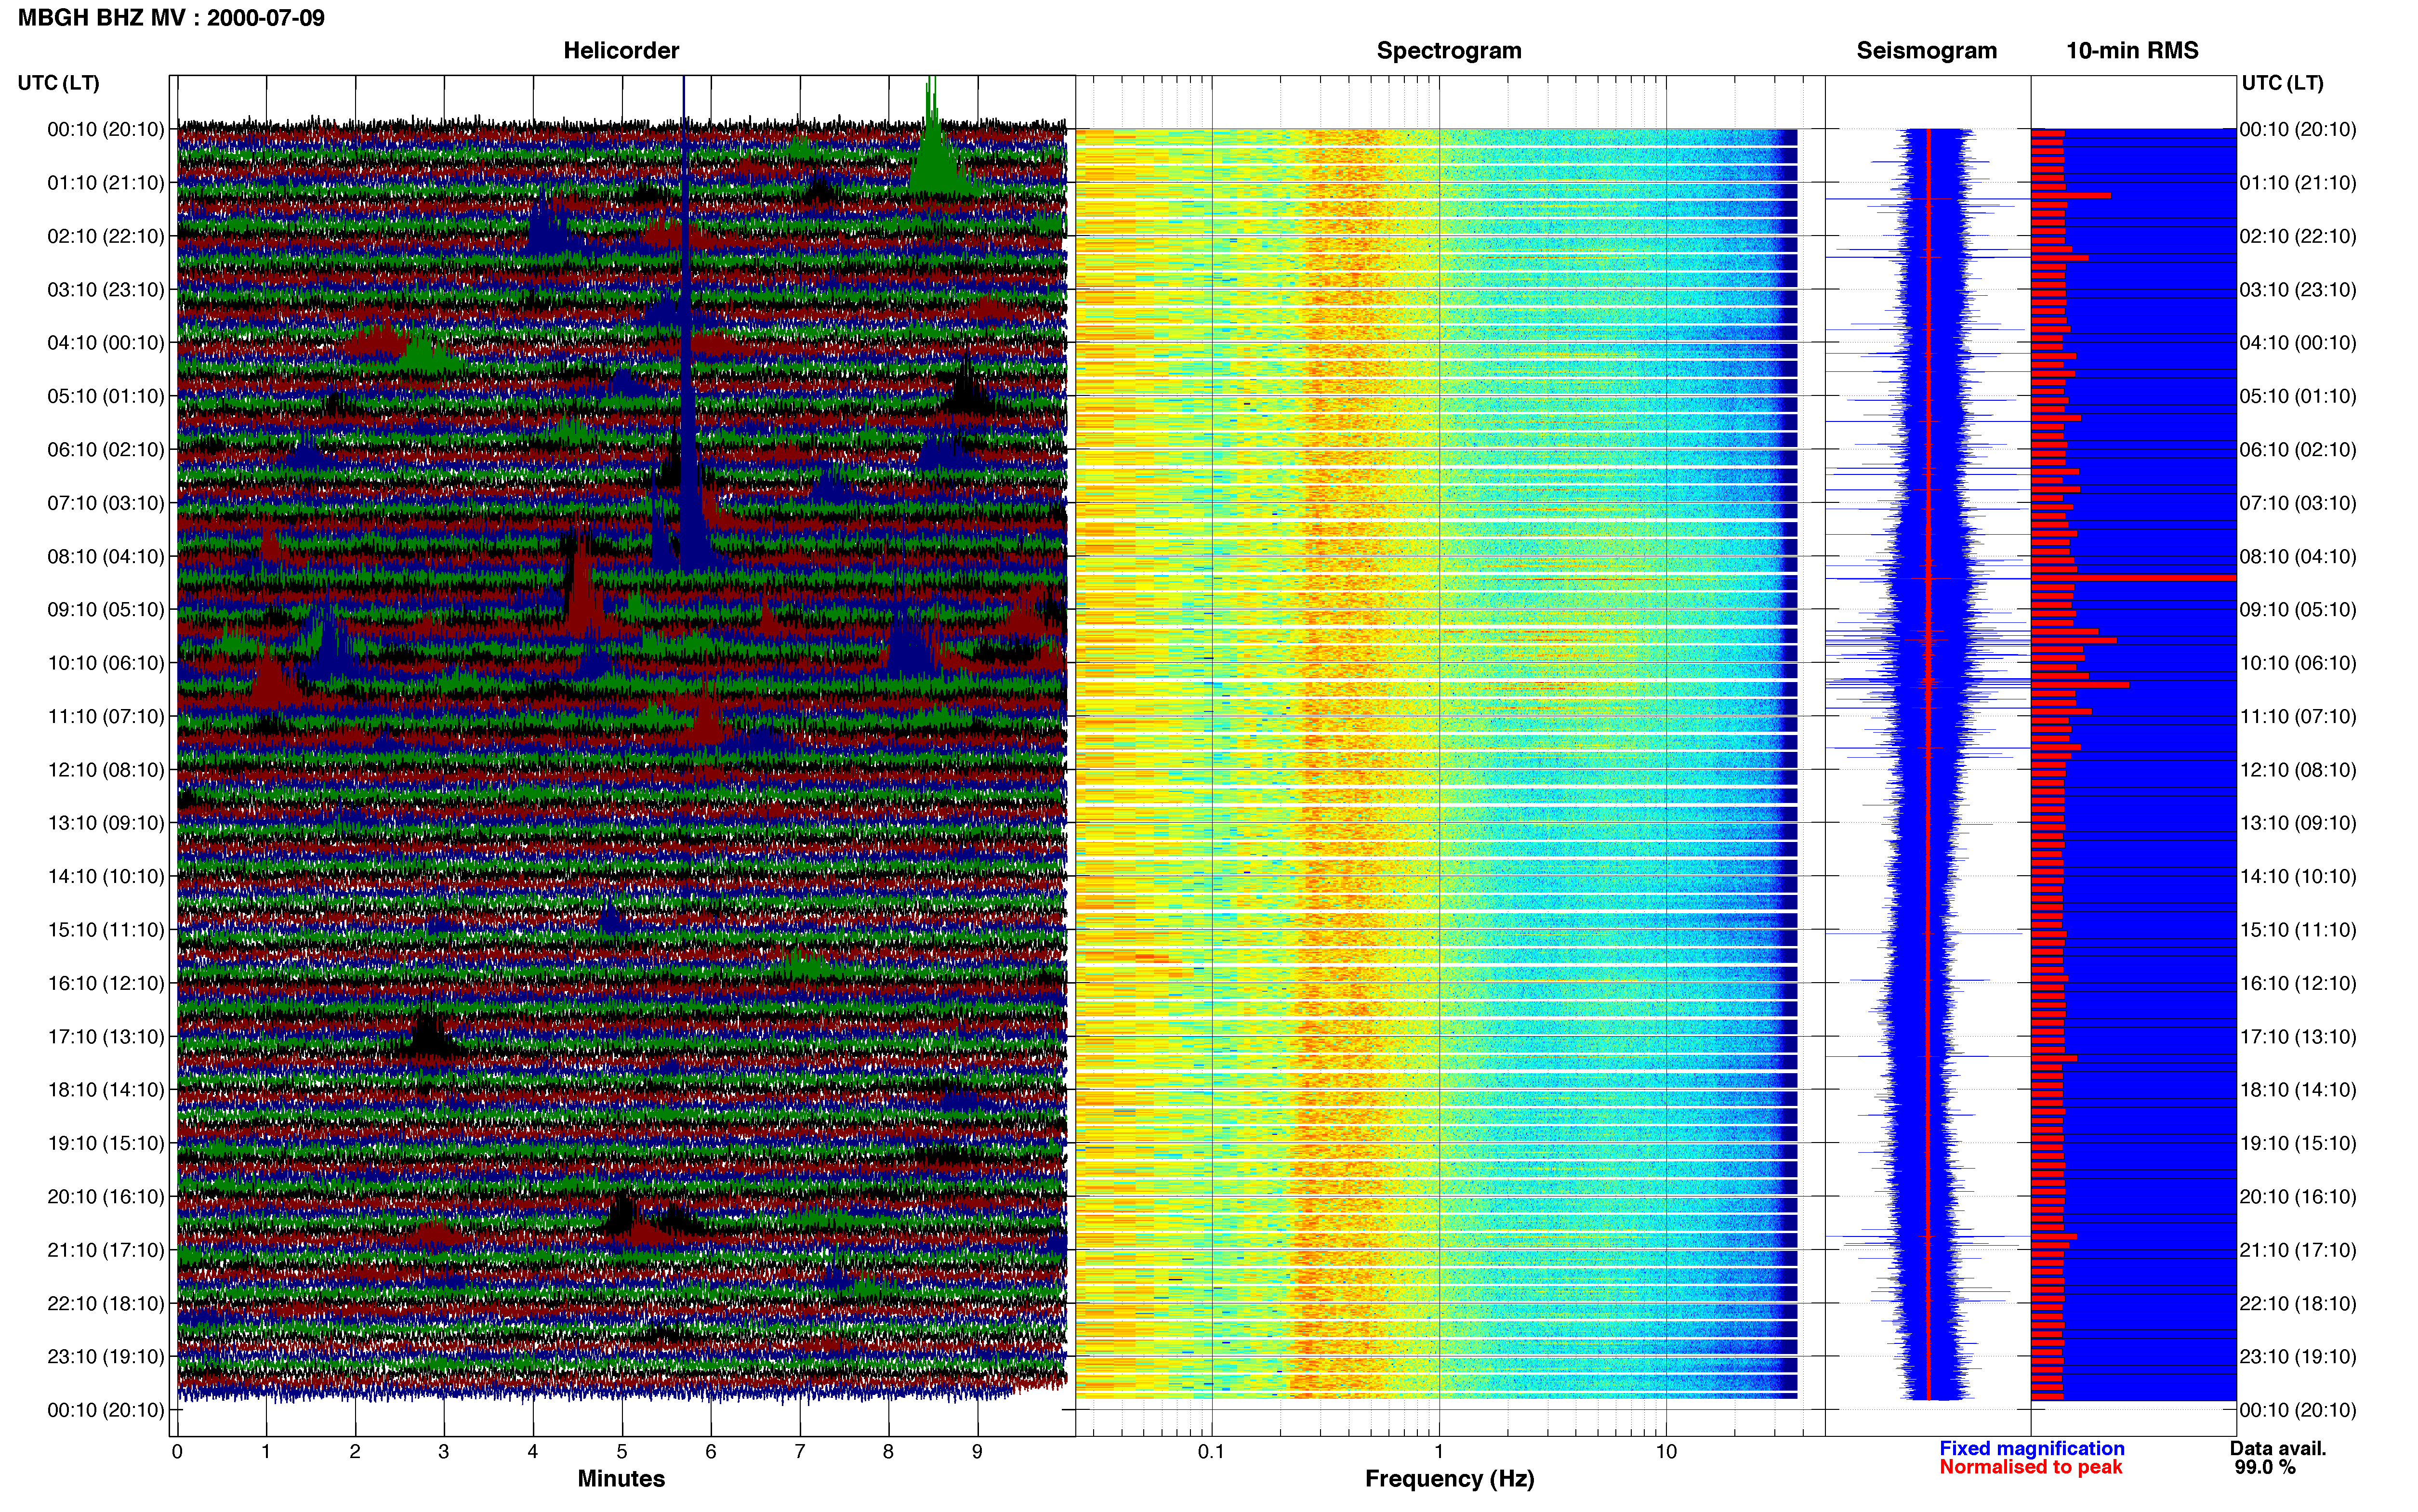Screen dimensions: 2418x1512
Task: Click left time label '16:10 (12:10)'
Action: point(106,983)
